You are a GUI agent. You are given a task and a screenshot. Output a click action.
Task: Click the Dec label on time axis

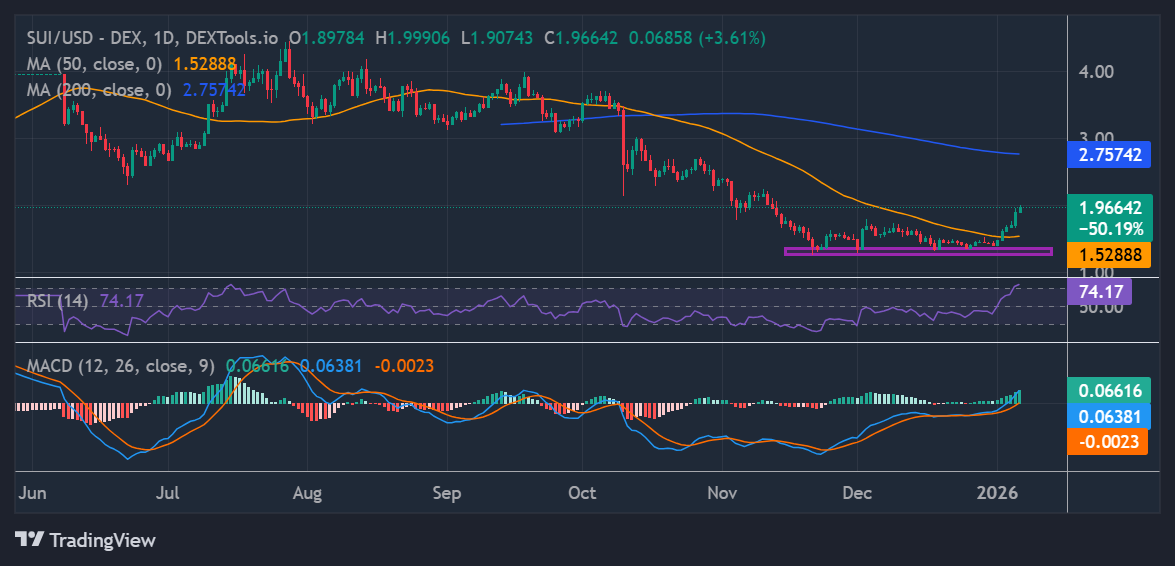(x=856, y=493)
